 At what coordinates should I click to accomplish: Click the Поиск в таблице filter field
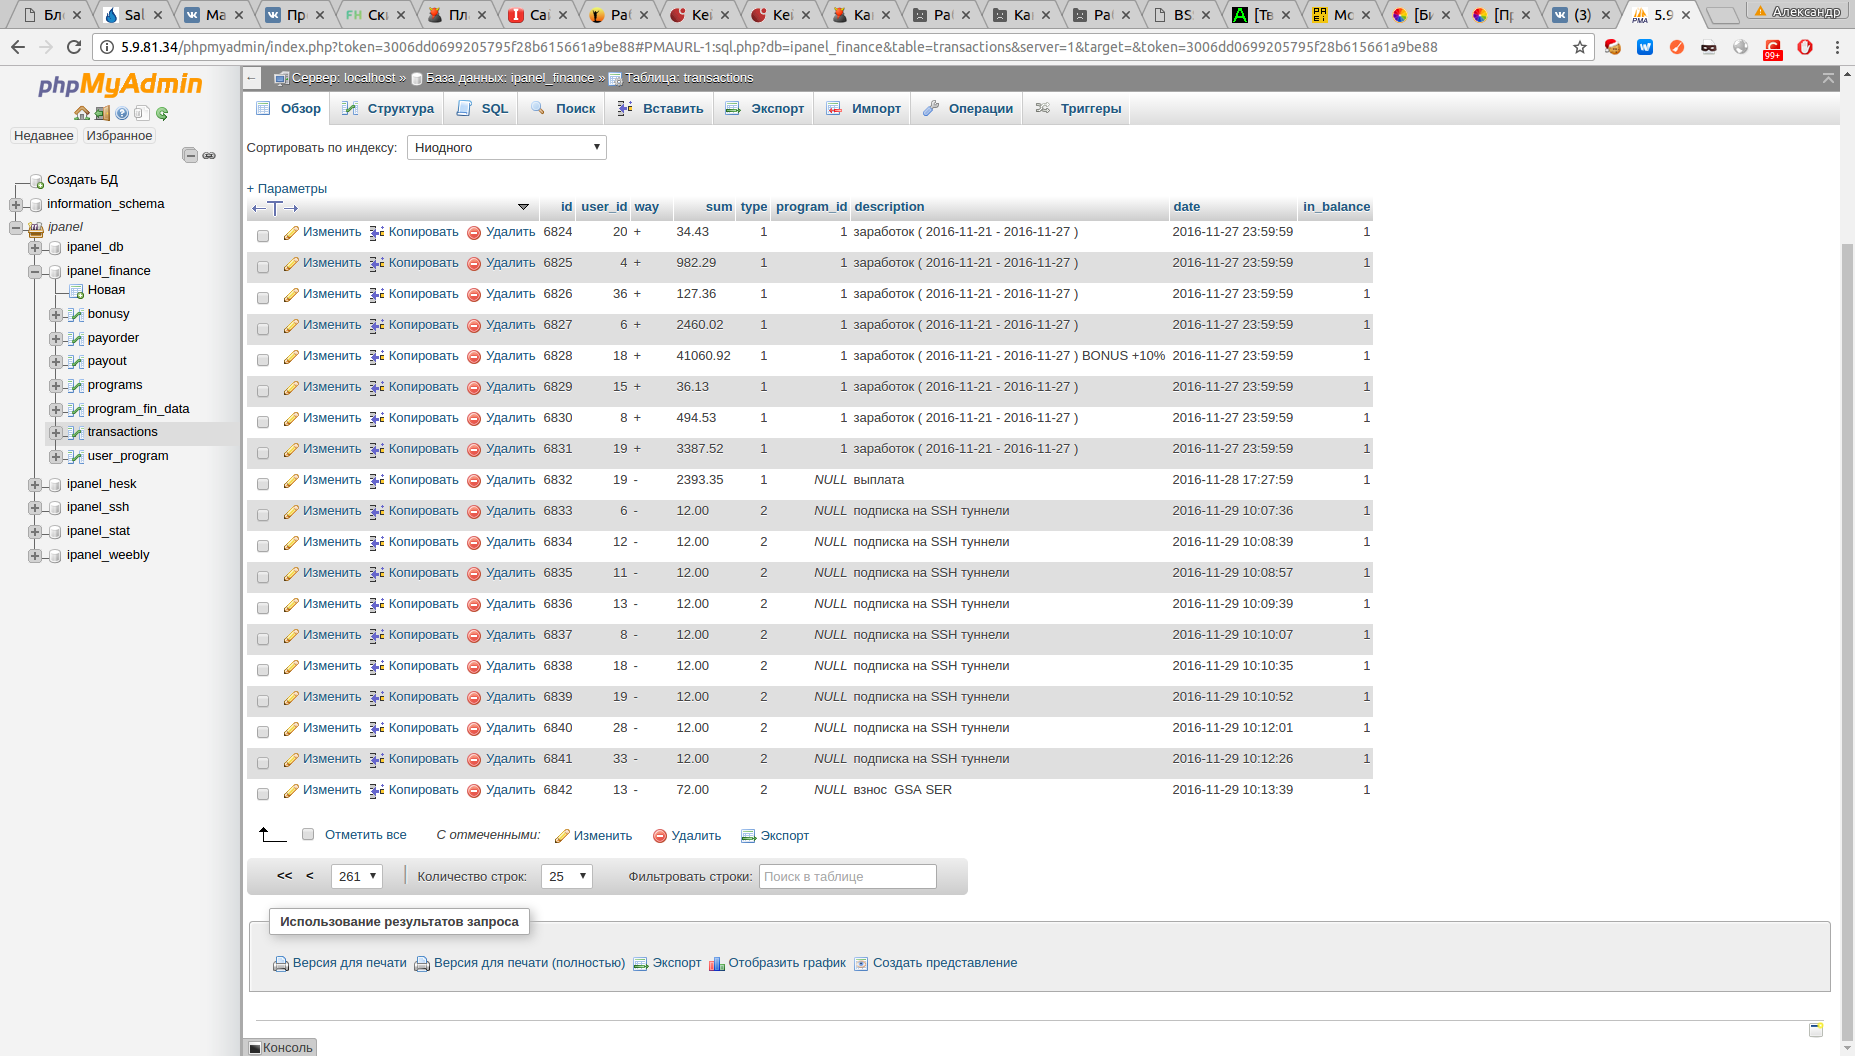pos(848,877)
